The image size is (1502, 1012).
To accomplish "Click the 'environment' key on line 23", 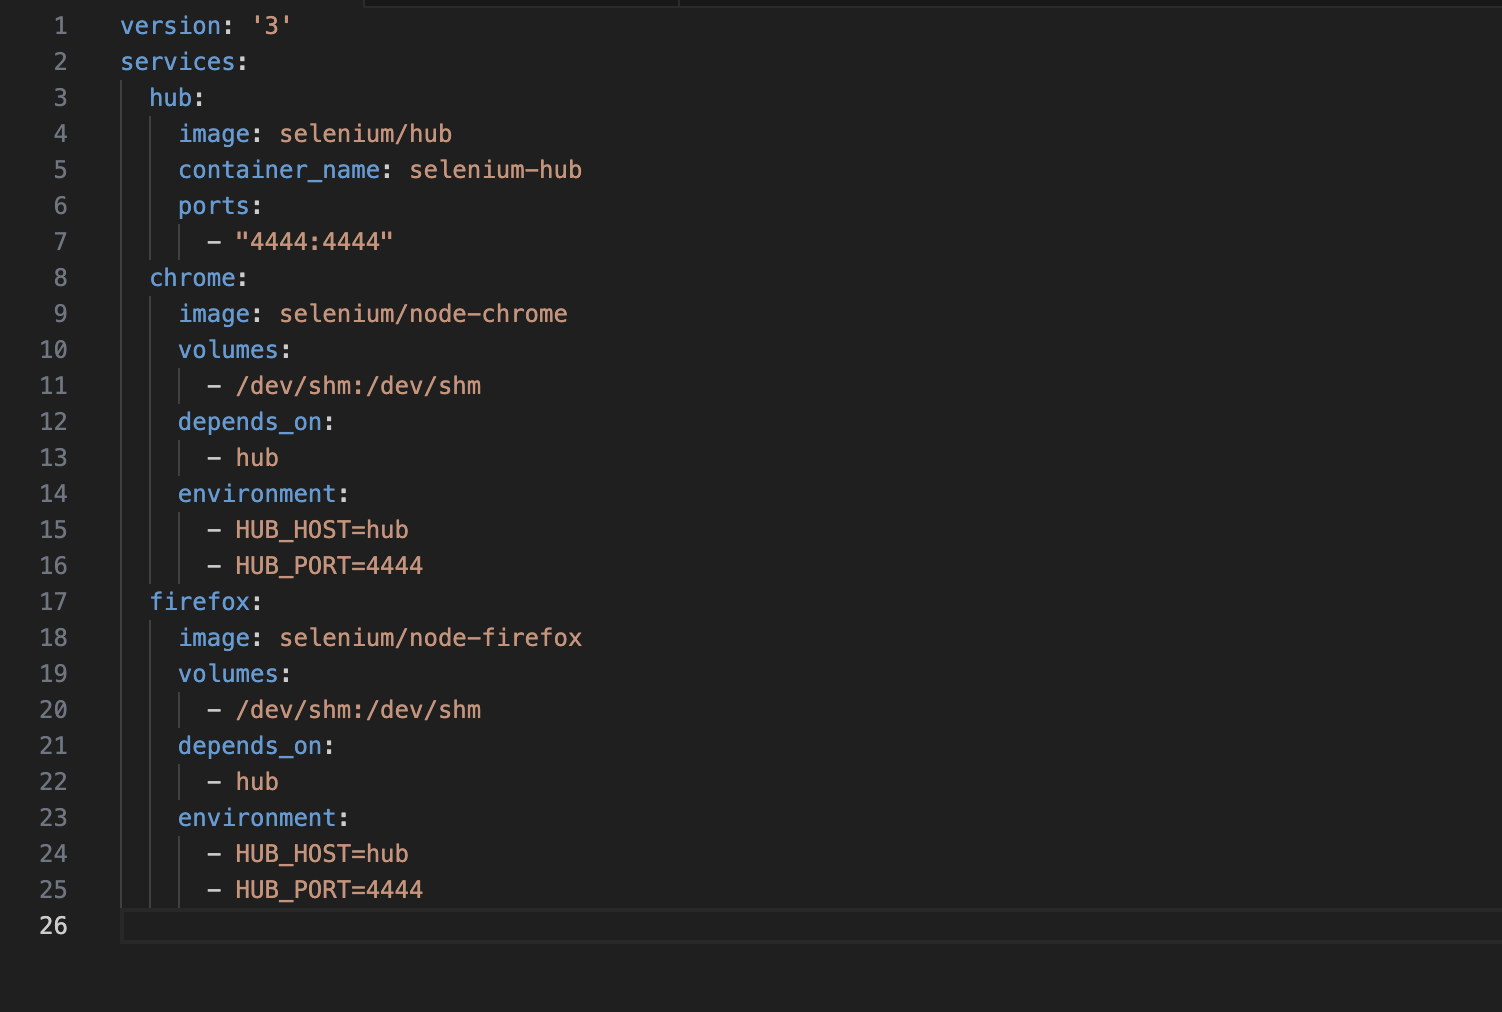I will pos(257,818).
